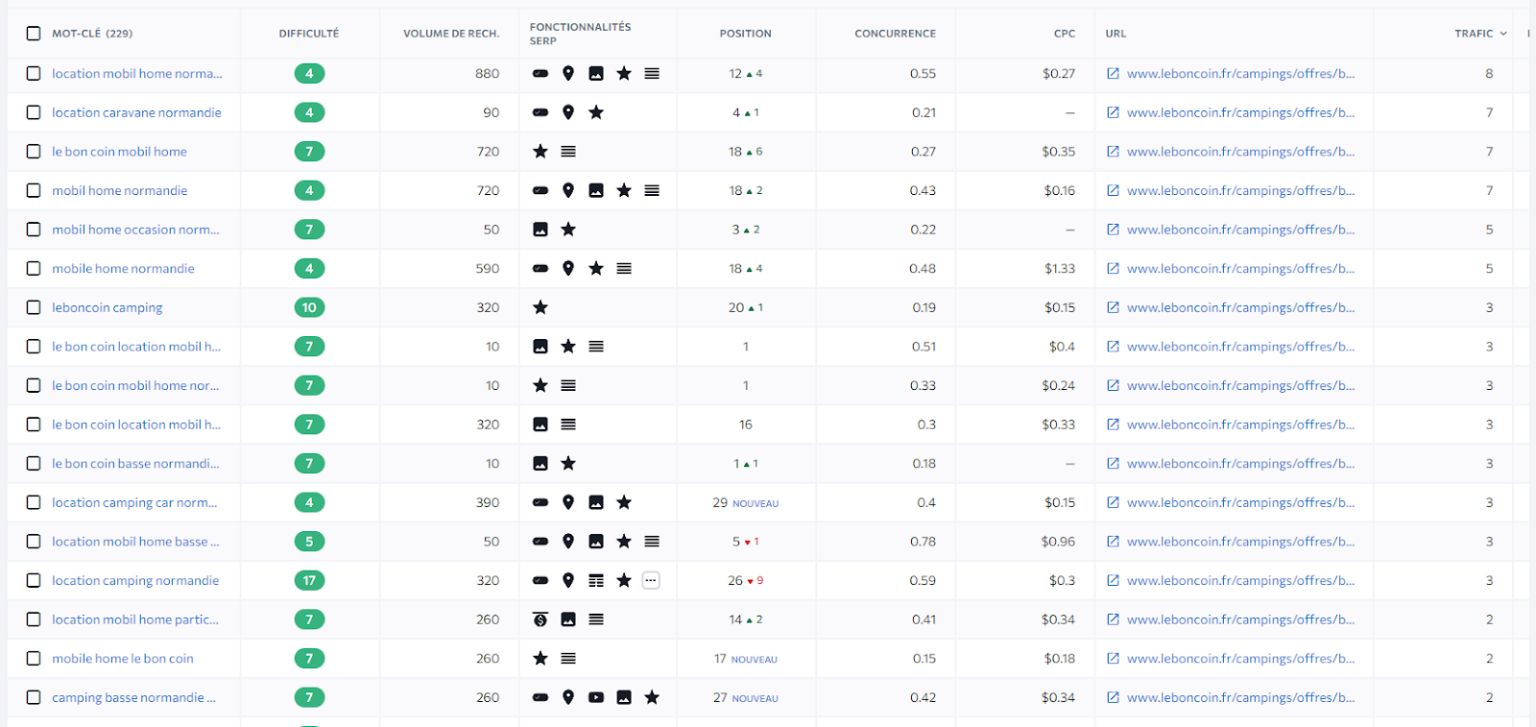Open keyword location camping normandie
The width and height of the screenshot is (1536, 727).
point(135,581)
